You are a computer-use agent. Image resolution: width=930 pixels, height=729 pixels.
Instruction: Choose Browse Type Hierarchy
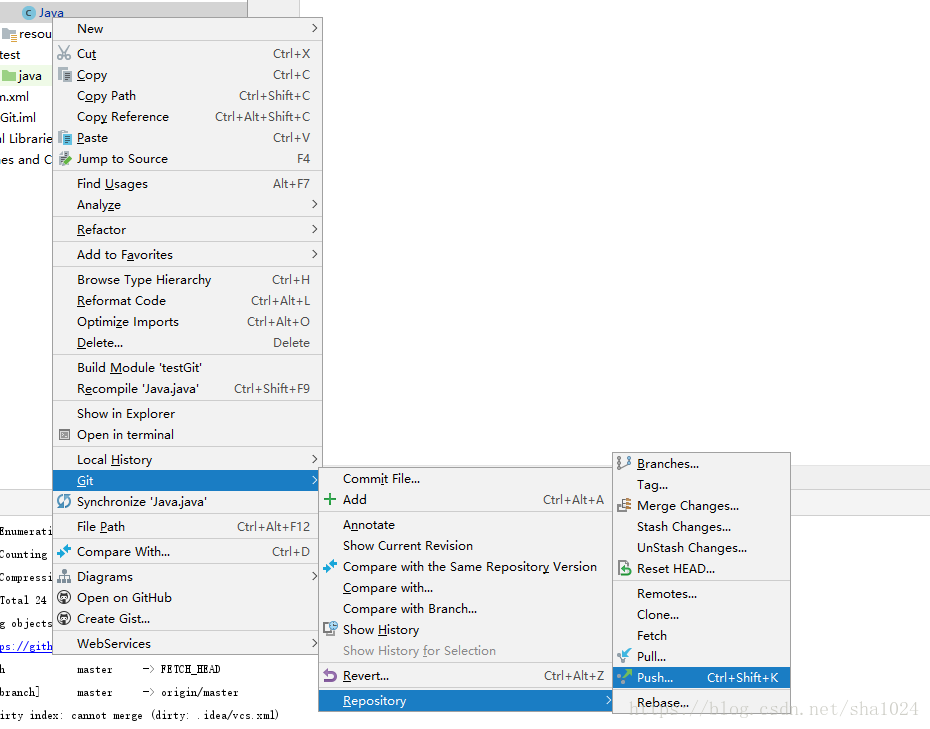(187, 279)
